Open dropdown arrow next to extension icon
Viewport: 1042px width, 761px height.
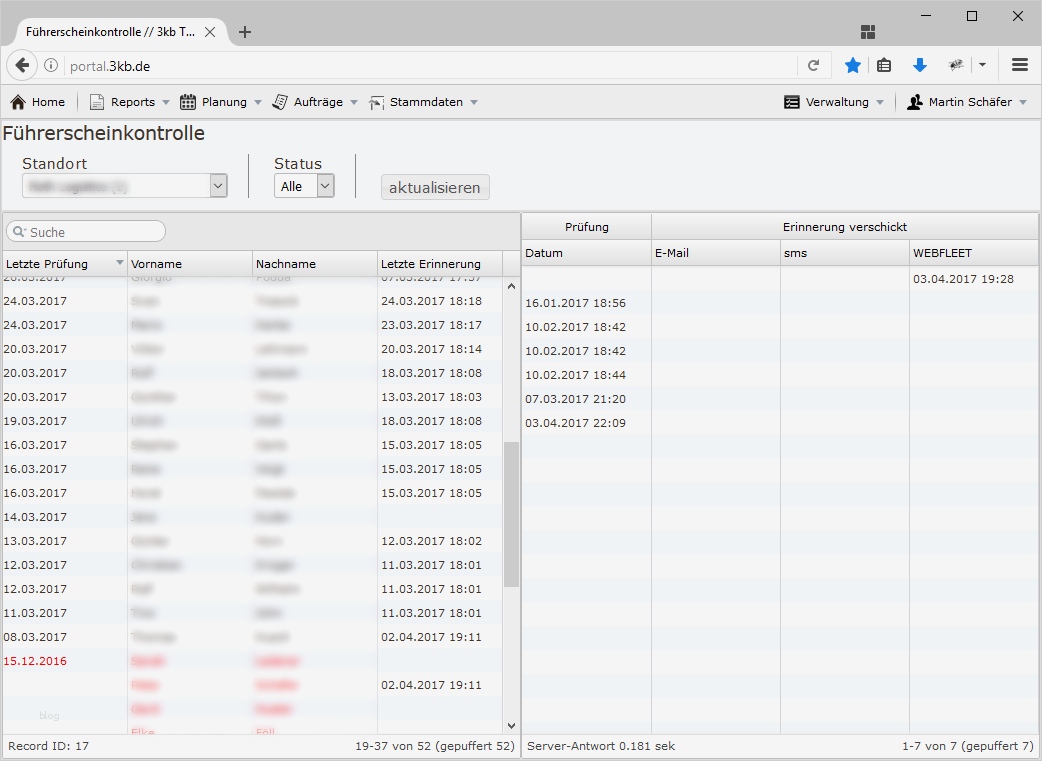[982, 65]
